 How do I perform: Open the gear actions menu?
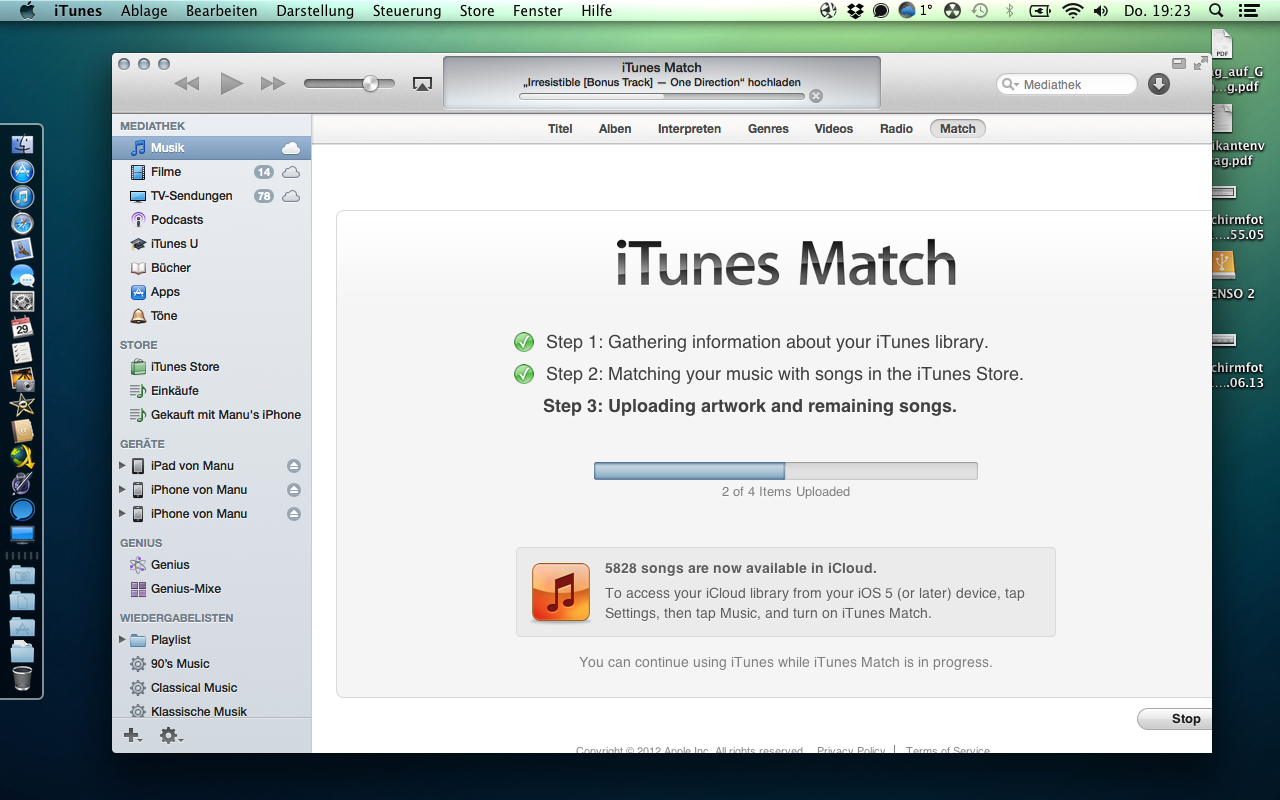[x=171, y=736]
